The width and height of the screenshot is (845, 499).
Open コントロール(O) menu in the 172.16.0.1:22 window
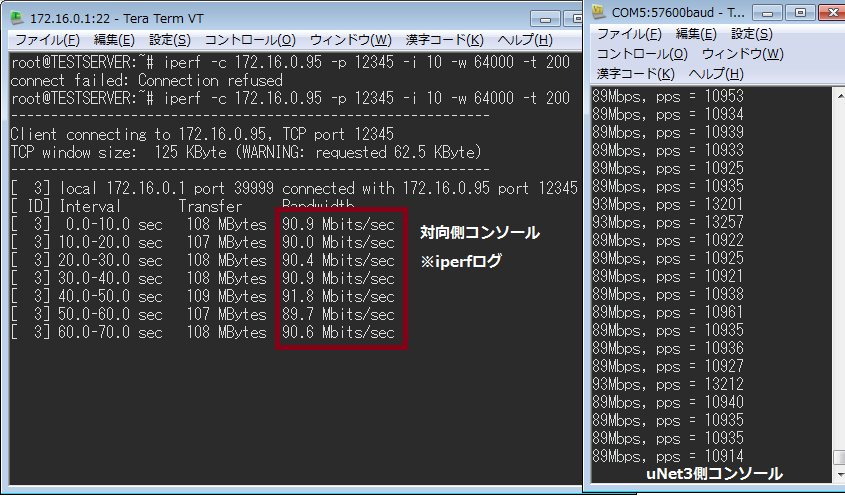pos(250,40)
